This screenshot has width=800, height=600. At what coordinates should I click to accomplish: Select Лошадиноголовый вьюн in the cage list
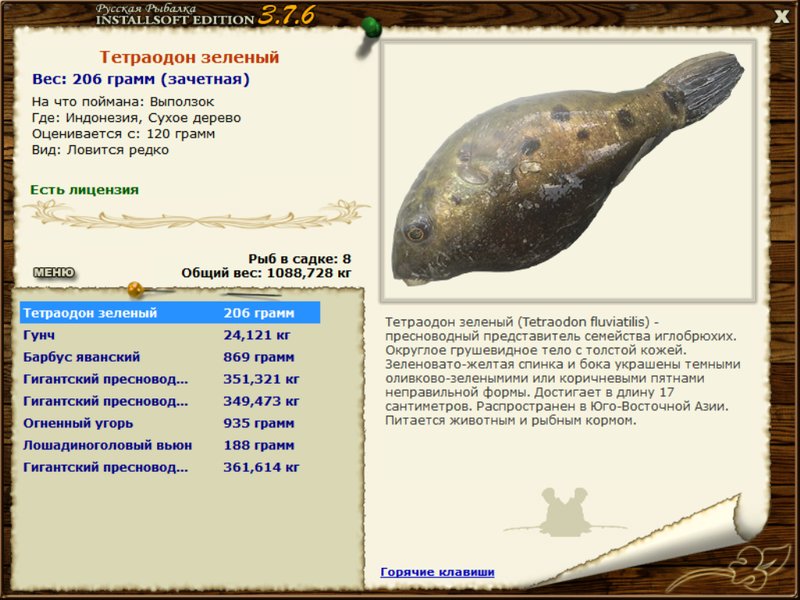[x=170, y=445]
